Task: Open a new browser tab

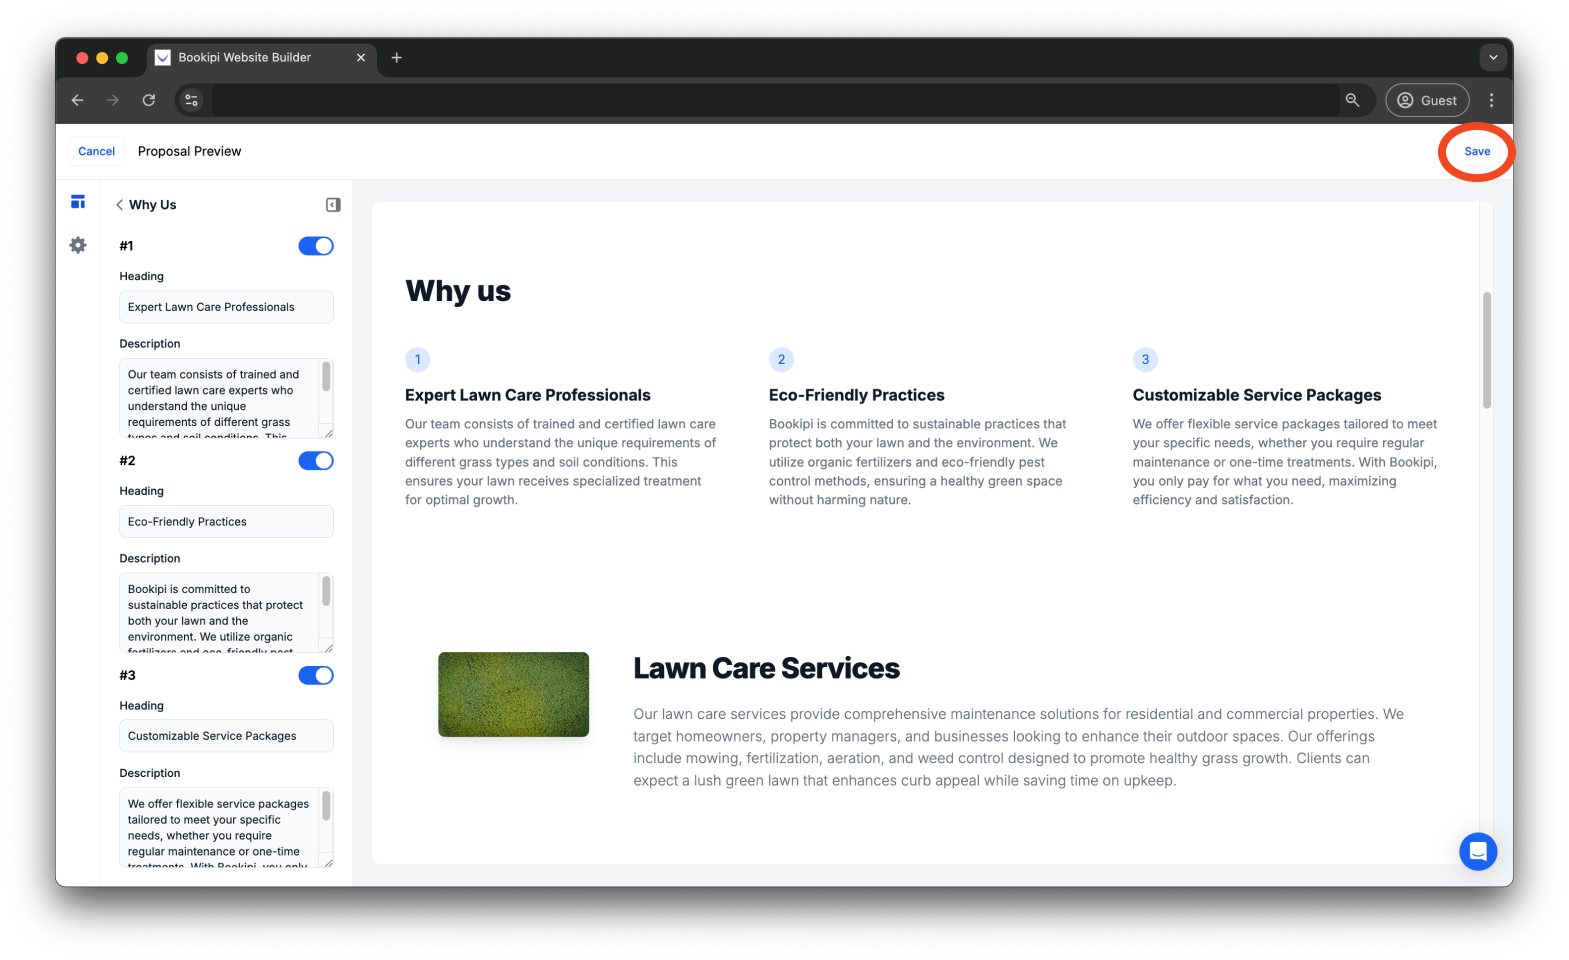Action: point(397,58)
